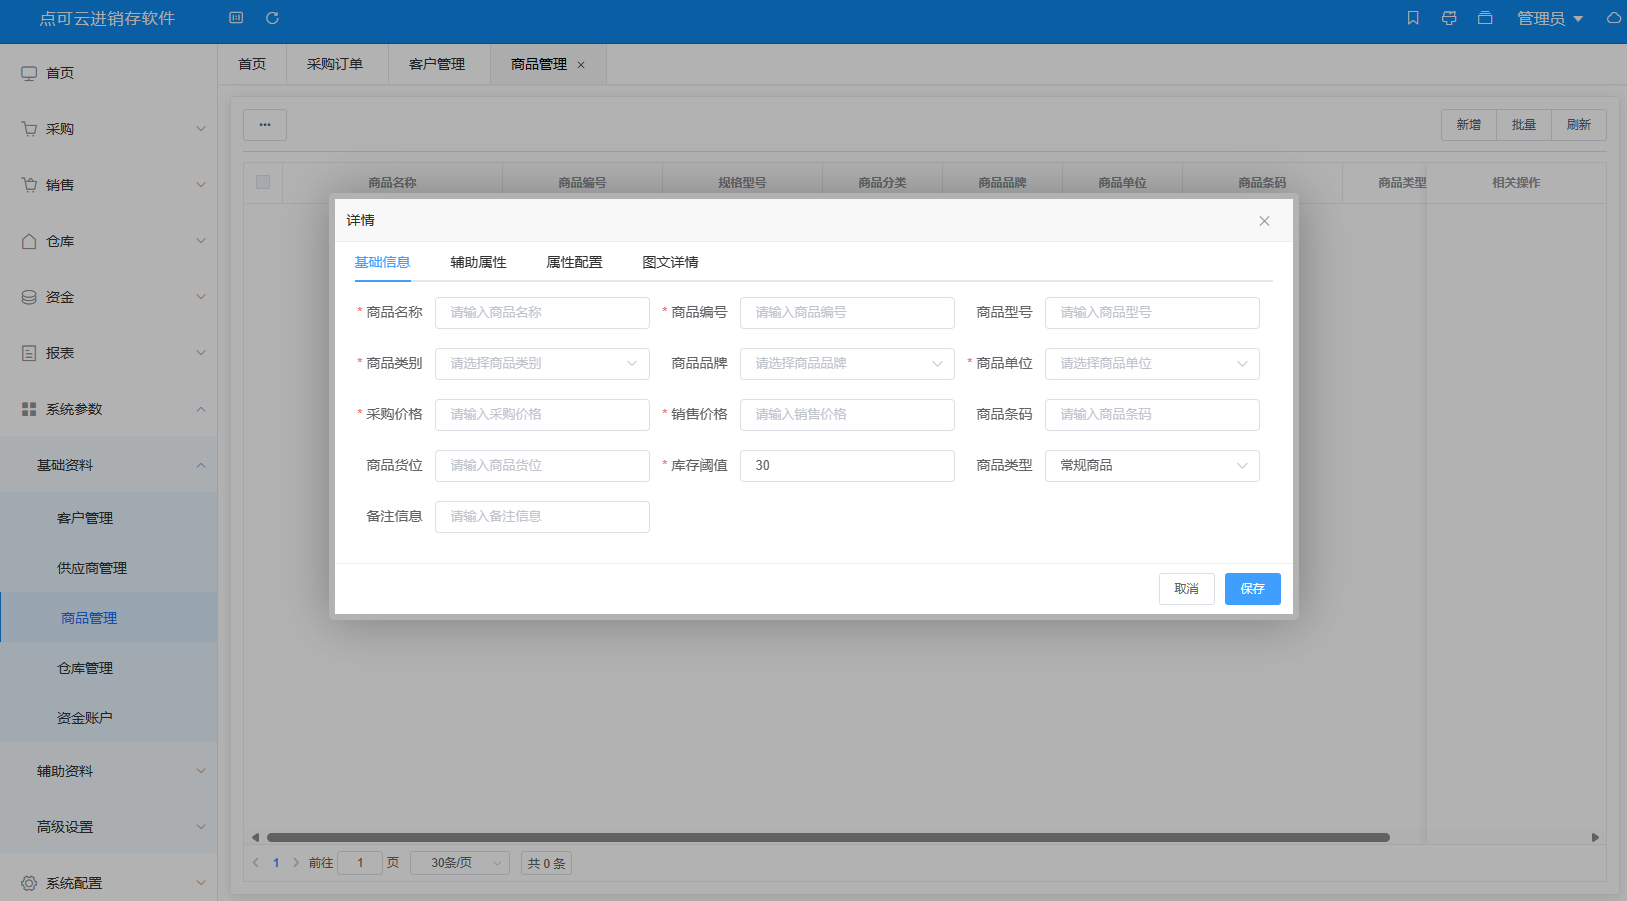Open the 常规商品 product type dropdown
1627x901 pixels.
[1151, 465]
